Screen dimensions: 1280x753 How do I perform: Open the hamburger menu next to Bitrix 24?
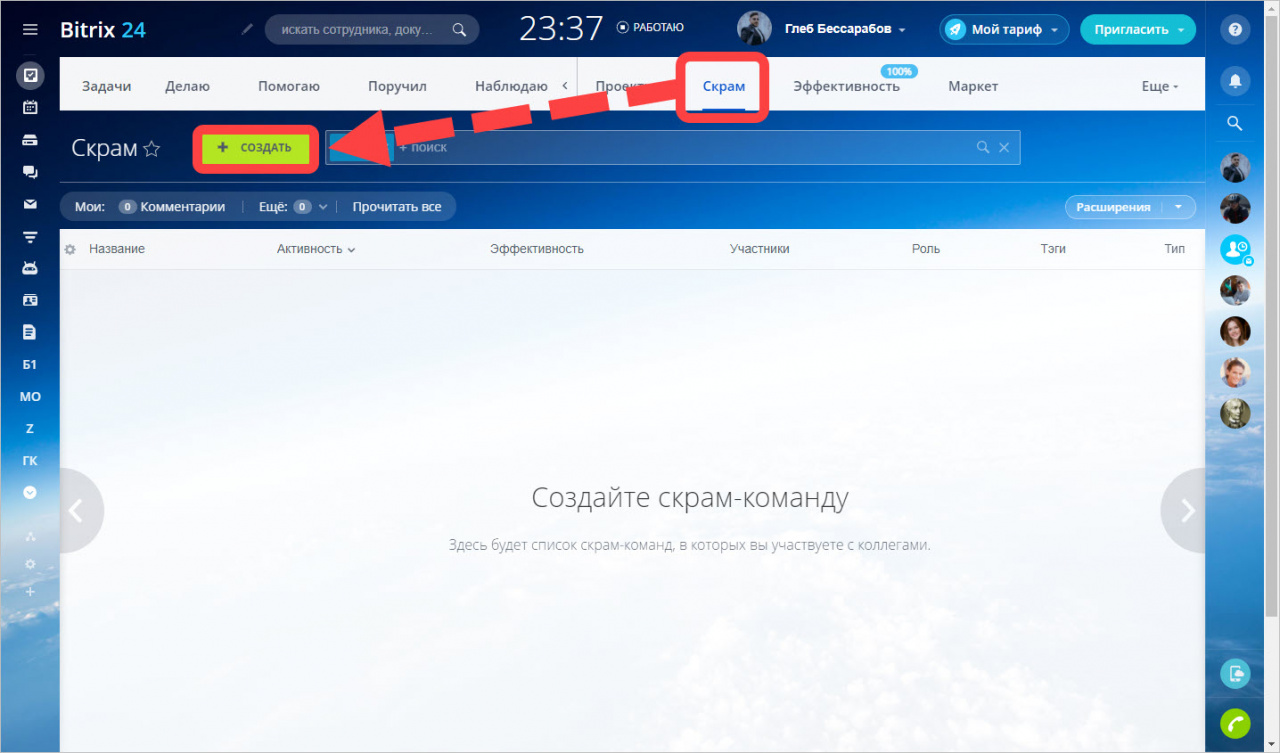click(x=30, y=30)
